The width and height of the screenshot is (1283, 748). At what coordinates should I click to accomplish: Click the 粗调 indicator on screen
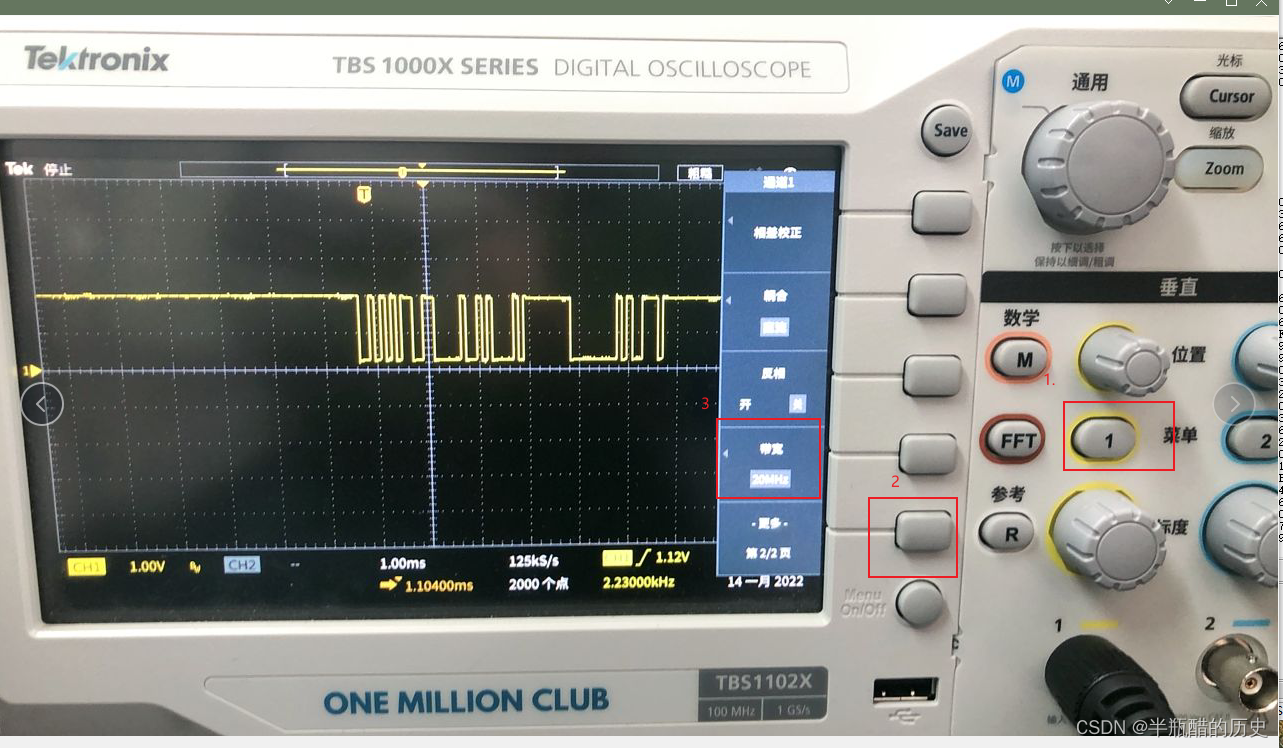(x=699, y=173)
